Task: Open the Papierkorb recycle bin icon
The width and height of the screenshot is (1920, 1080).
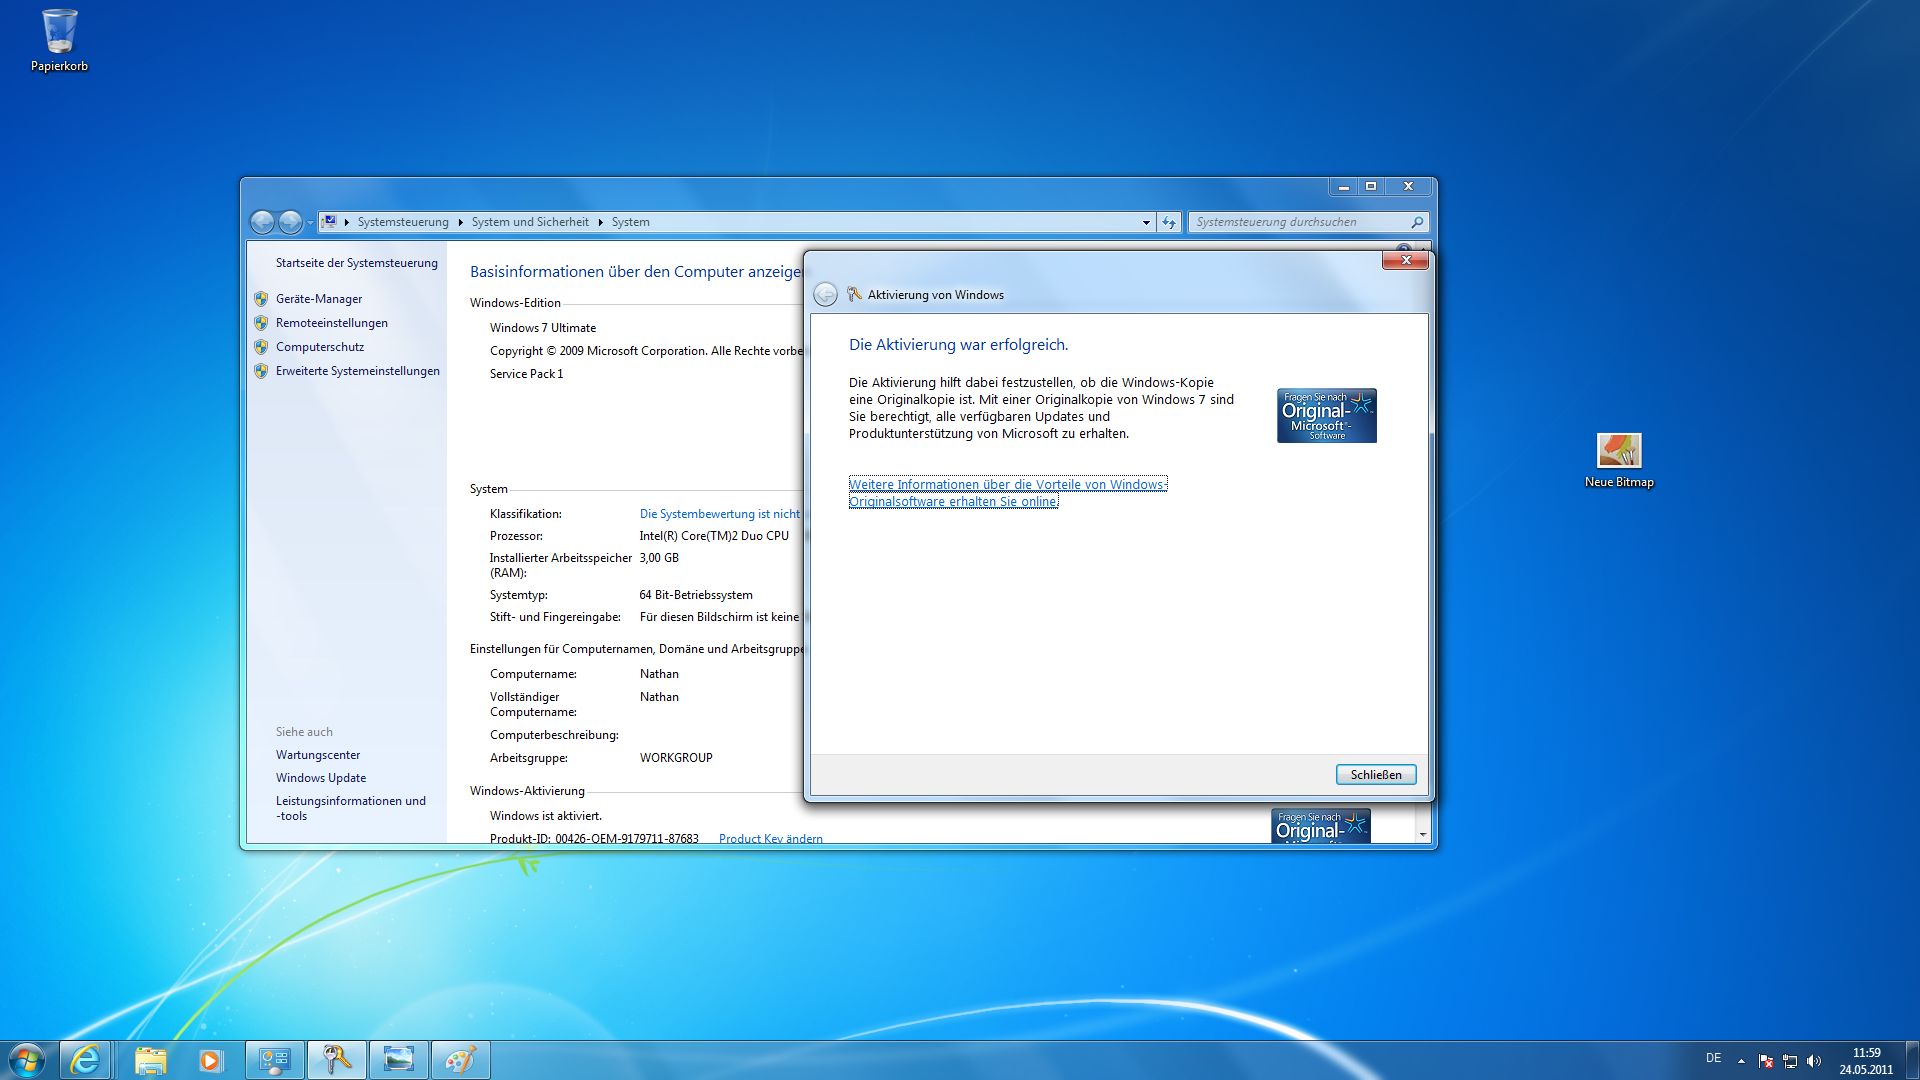Action: point(59,40)
